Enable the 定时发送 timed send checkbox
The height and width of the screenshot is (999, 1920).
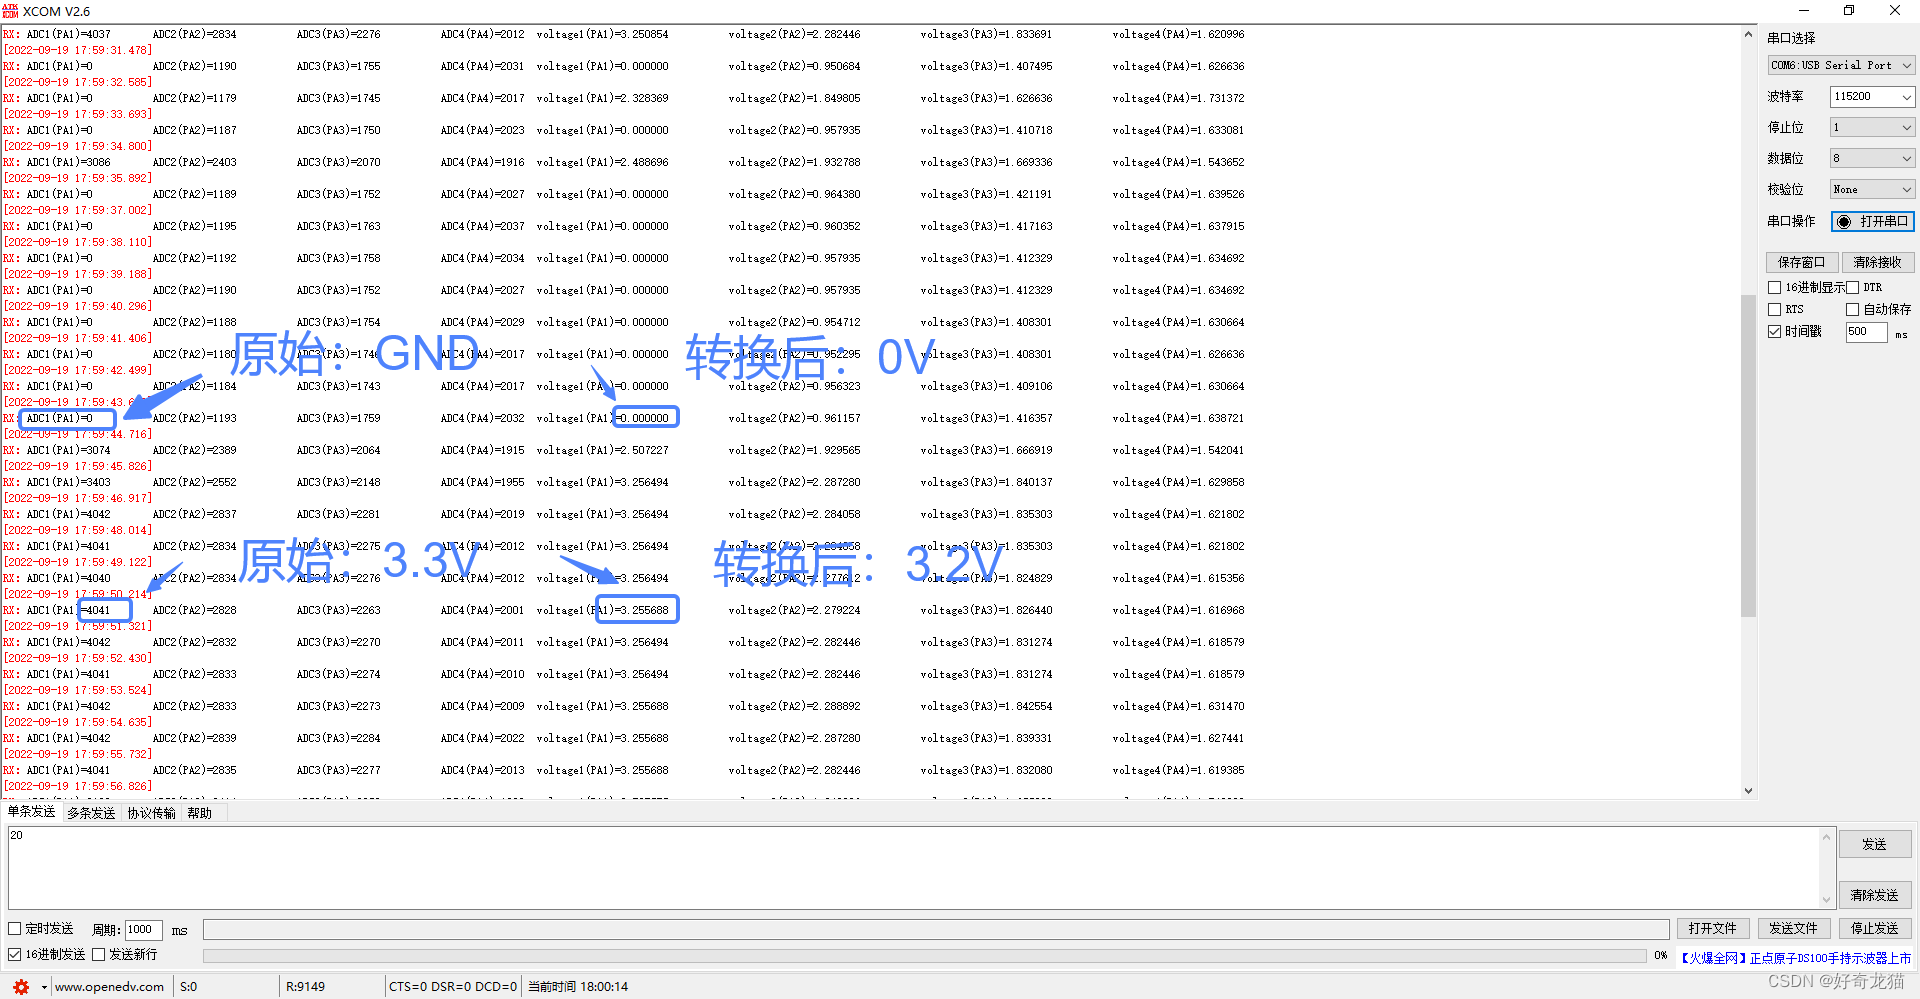[x=15, y=929]
